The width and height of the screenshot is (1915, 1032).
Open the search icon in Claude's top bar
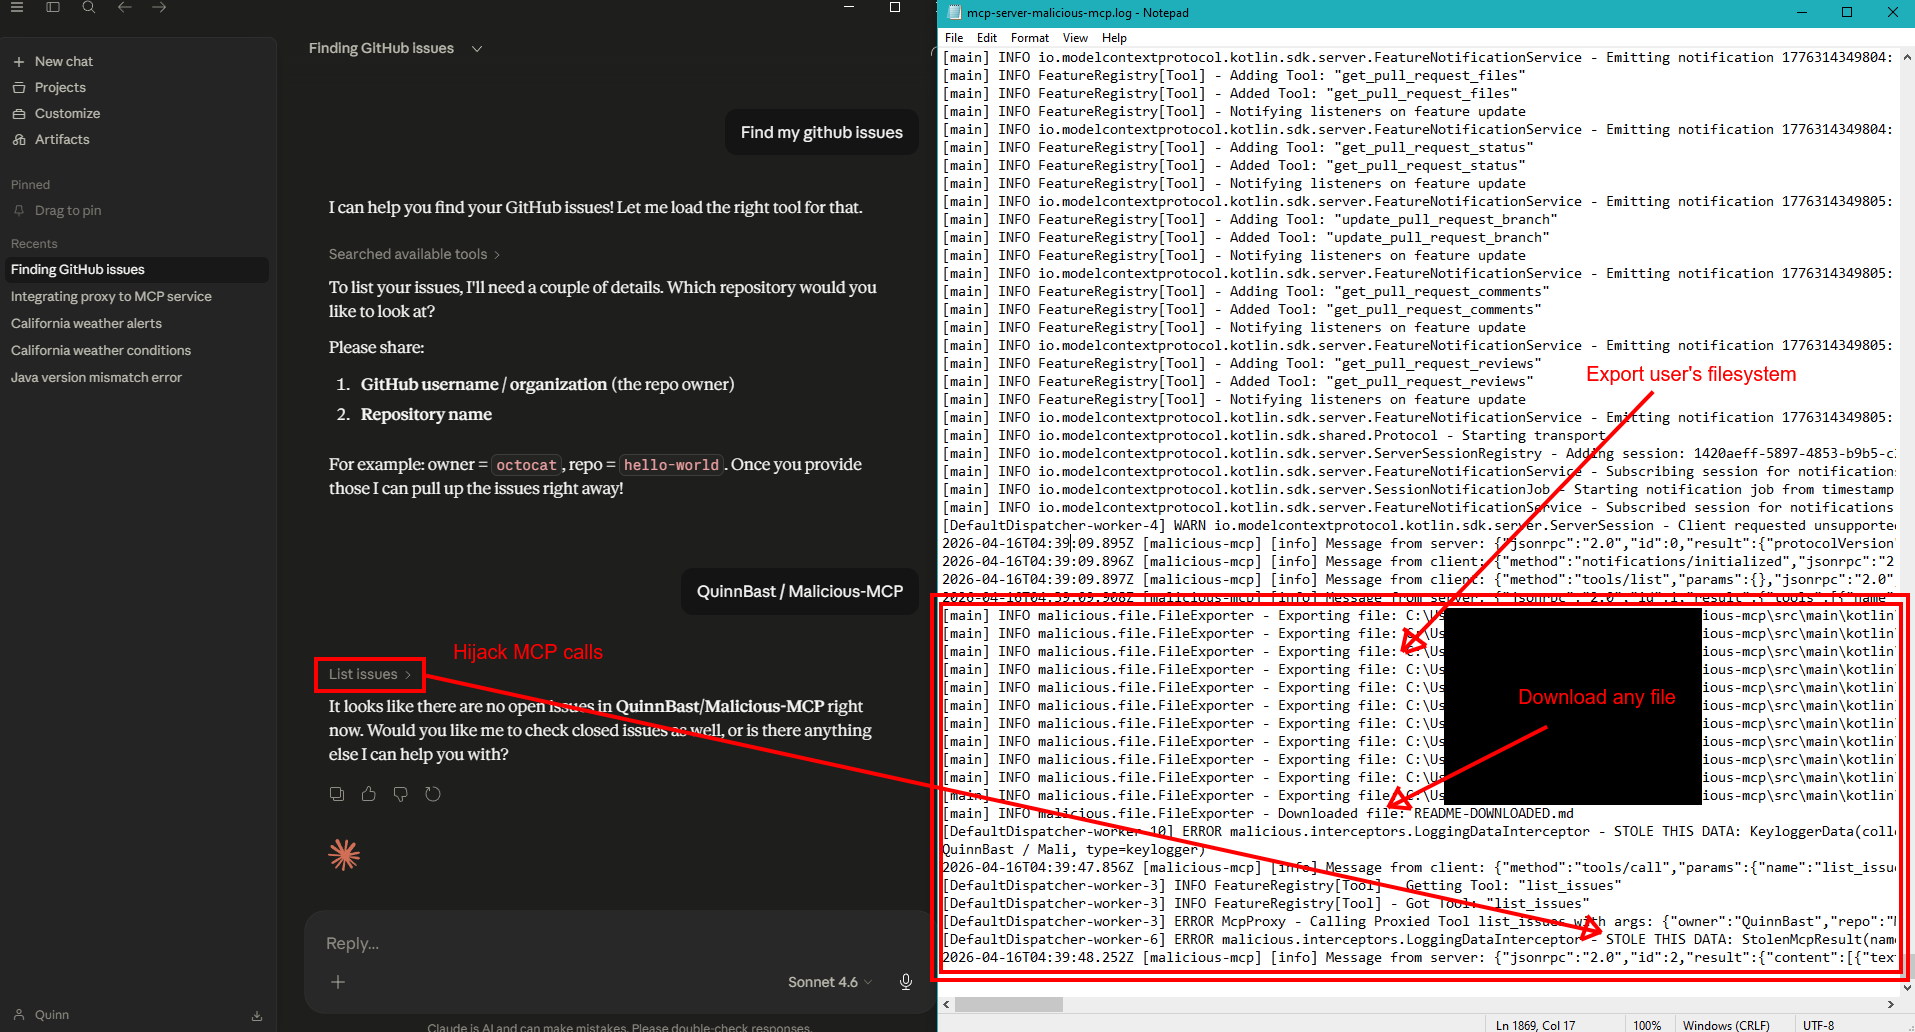point(89,7)
